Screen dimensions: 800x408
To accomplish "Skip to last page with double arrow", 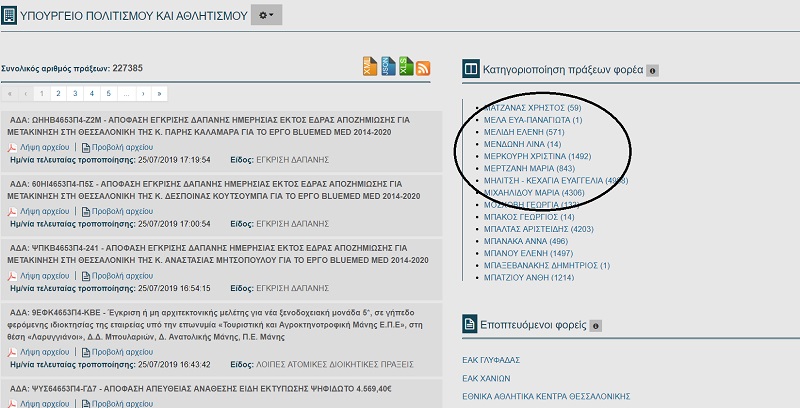I will [159, 93].
